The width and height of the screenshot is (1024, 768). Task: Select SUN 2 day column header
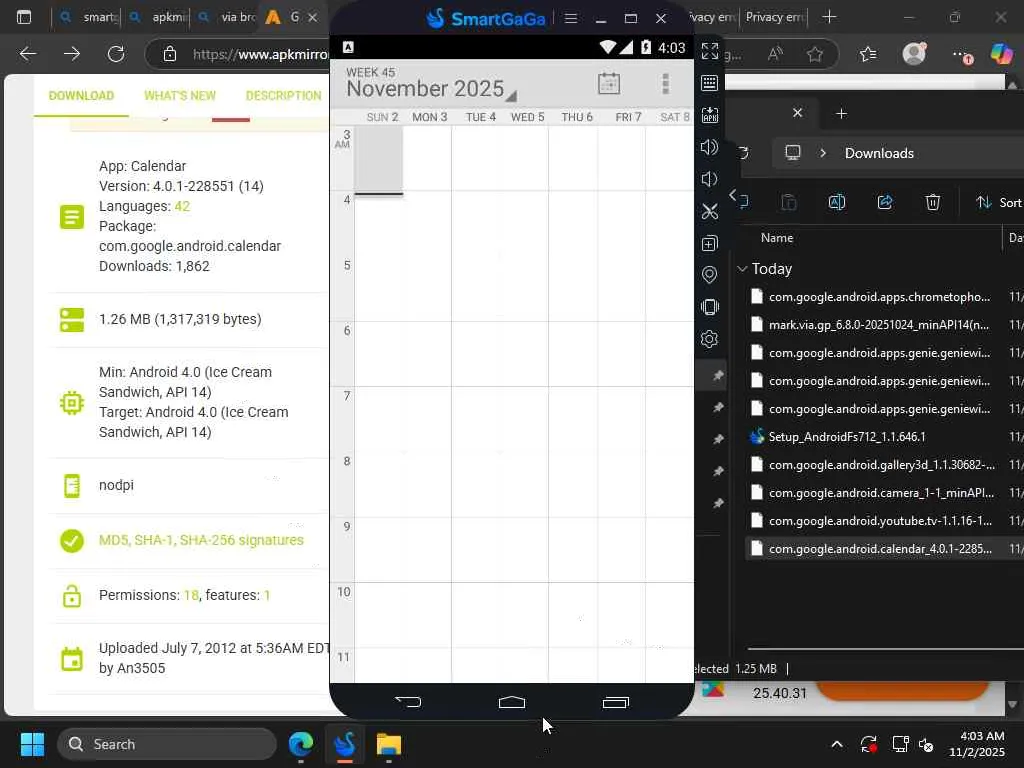coord(382,117)
